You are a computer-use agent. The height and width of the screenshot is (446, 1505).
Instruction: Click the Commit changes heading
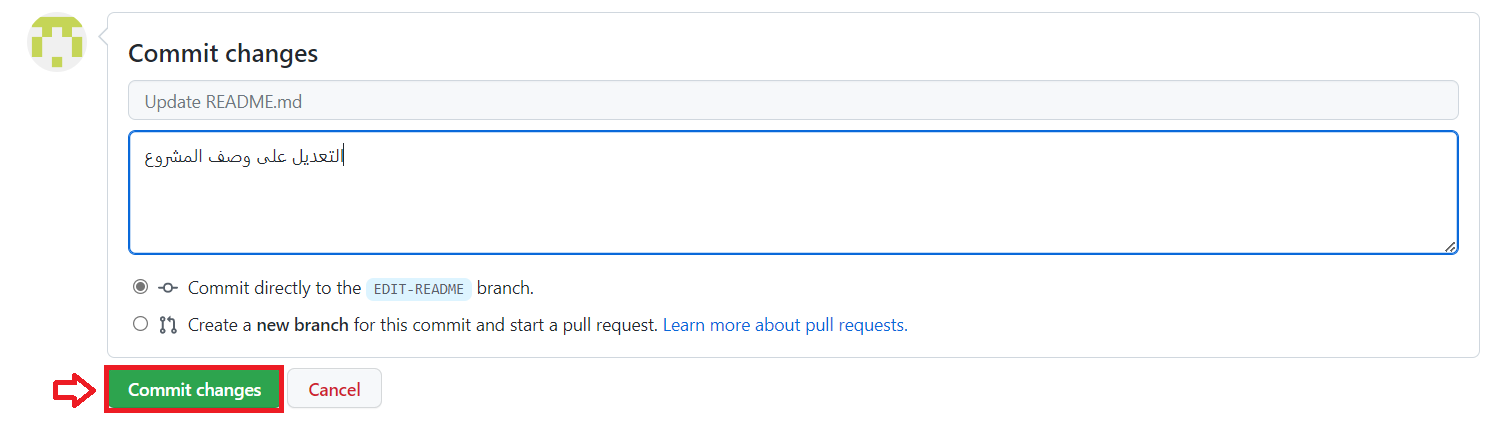coord(223,54)
